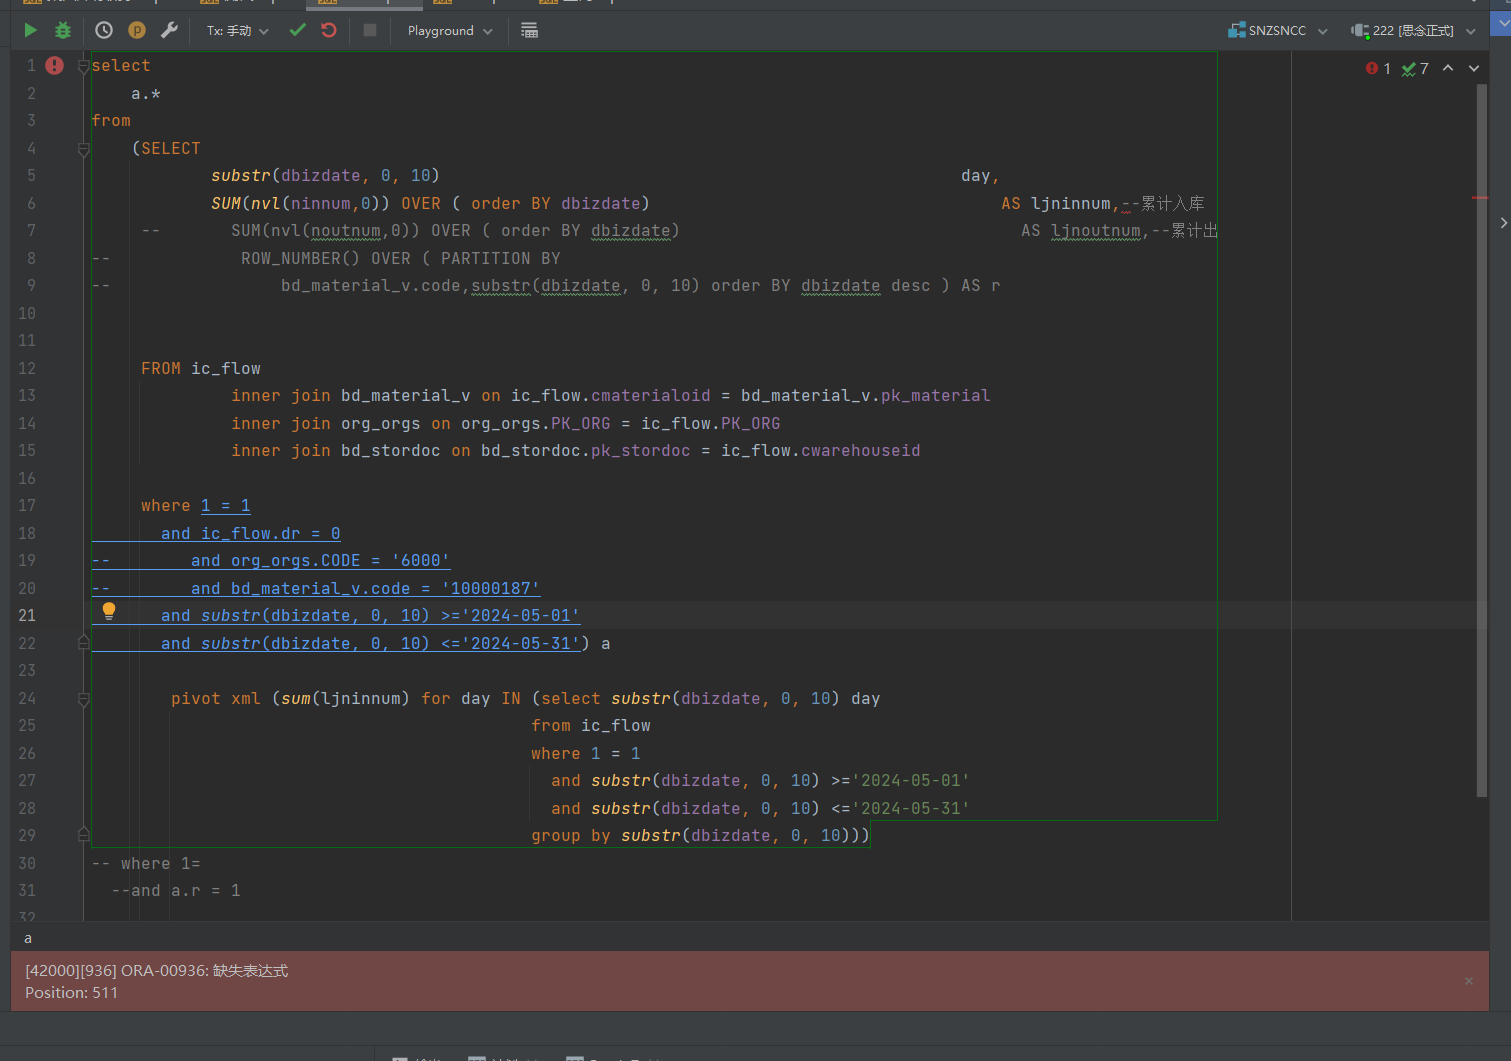Click the commented '6000' code on line 19
Screen dimensions: 1511x1061
(421, 561)
